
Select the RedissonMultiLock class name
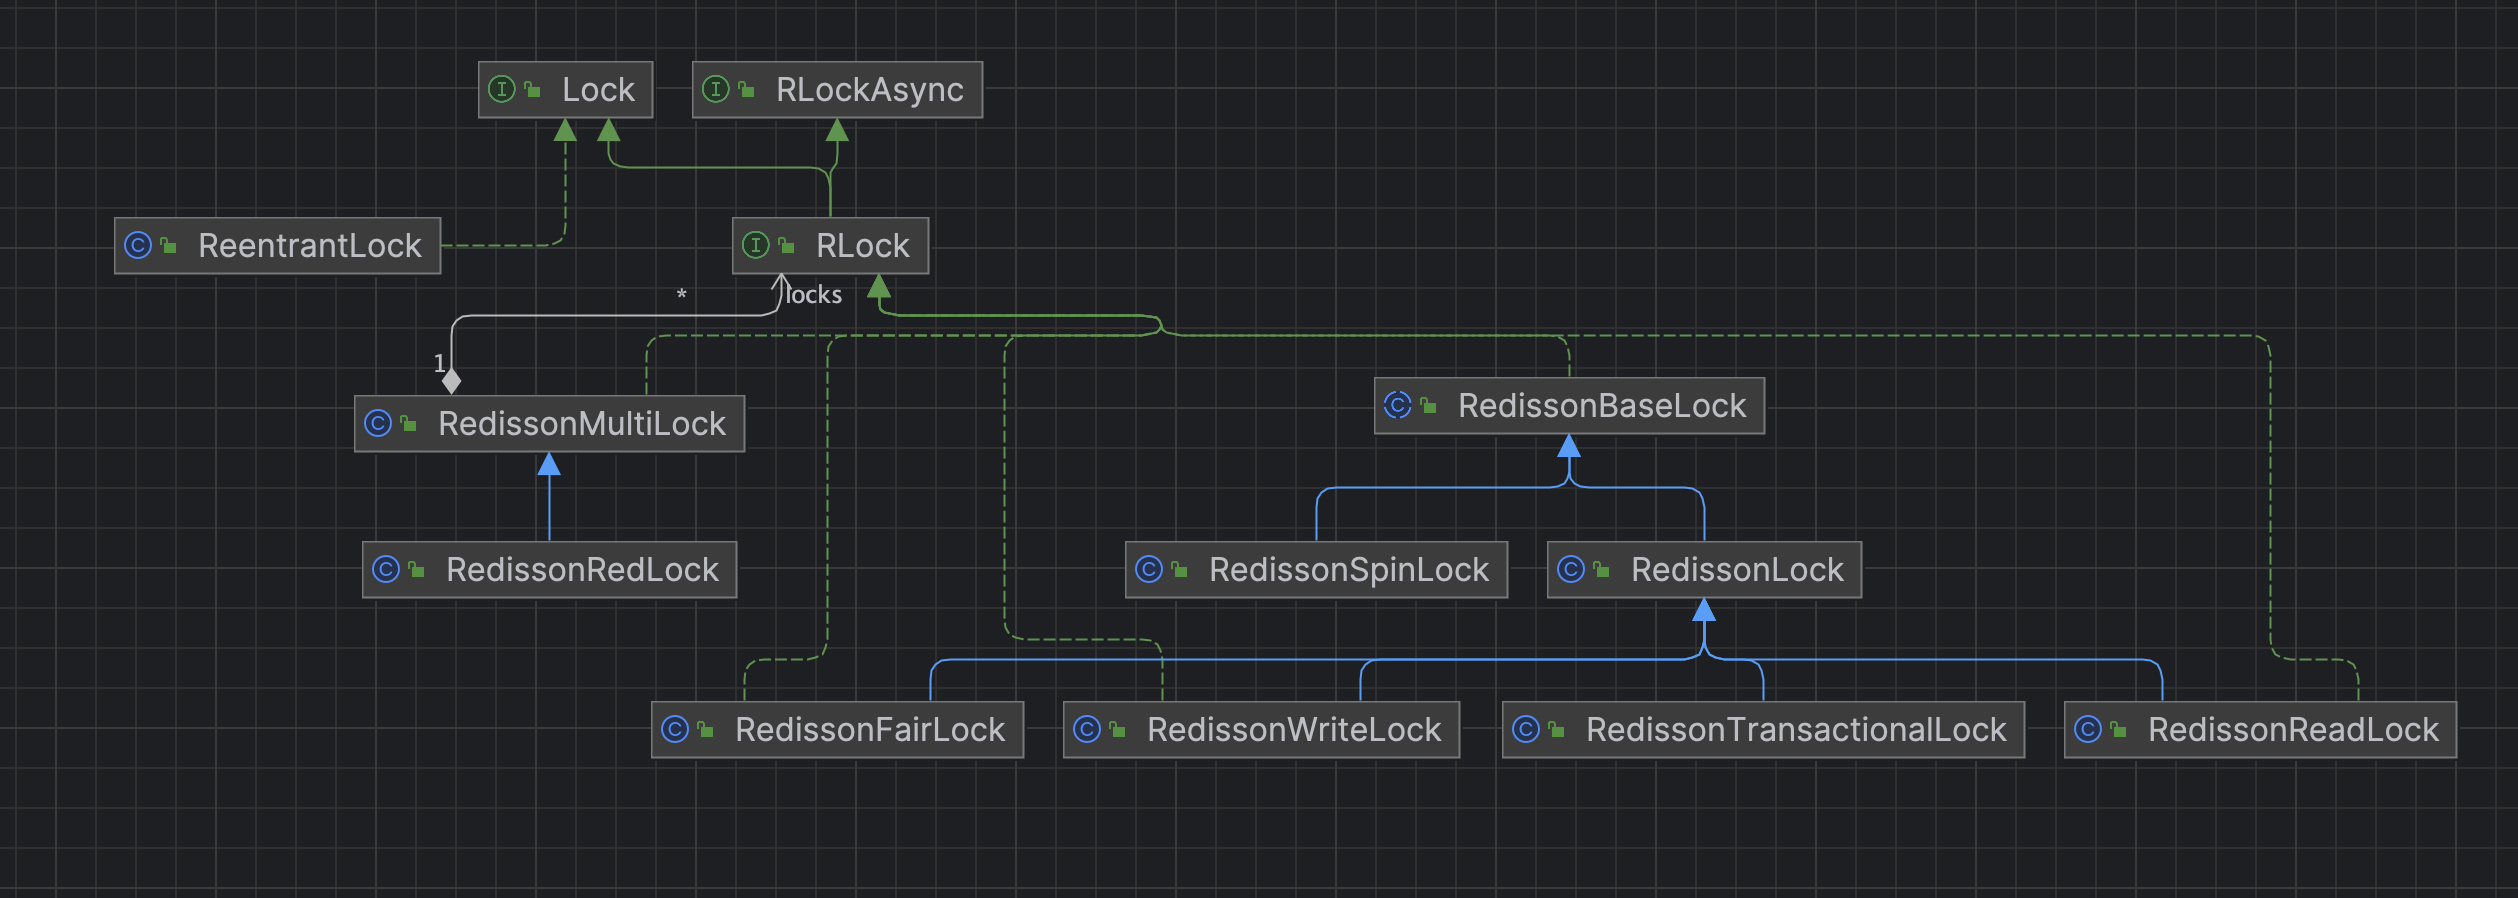pyautogui.click(x=582, y=424)
